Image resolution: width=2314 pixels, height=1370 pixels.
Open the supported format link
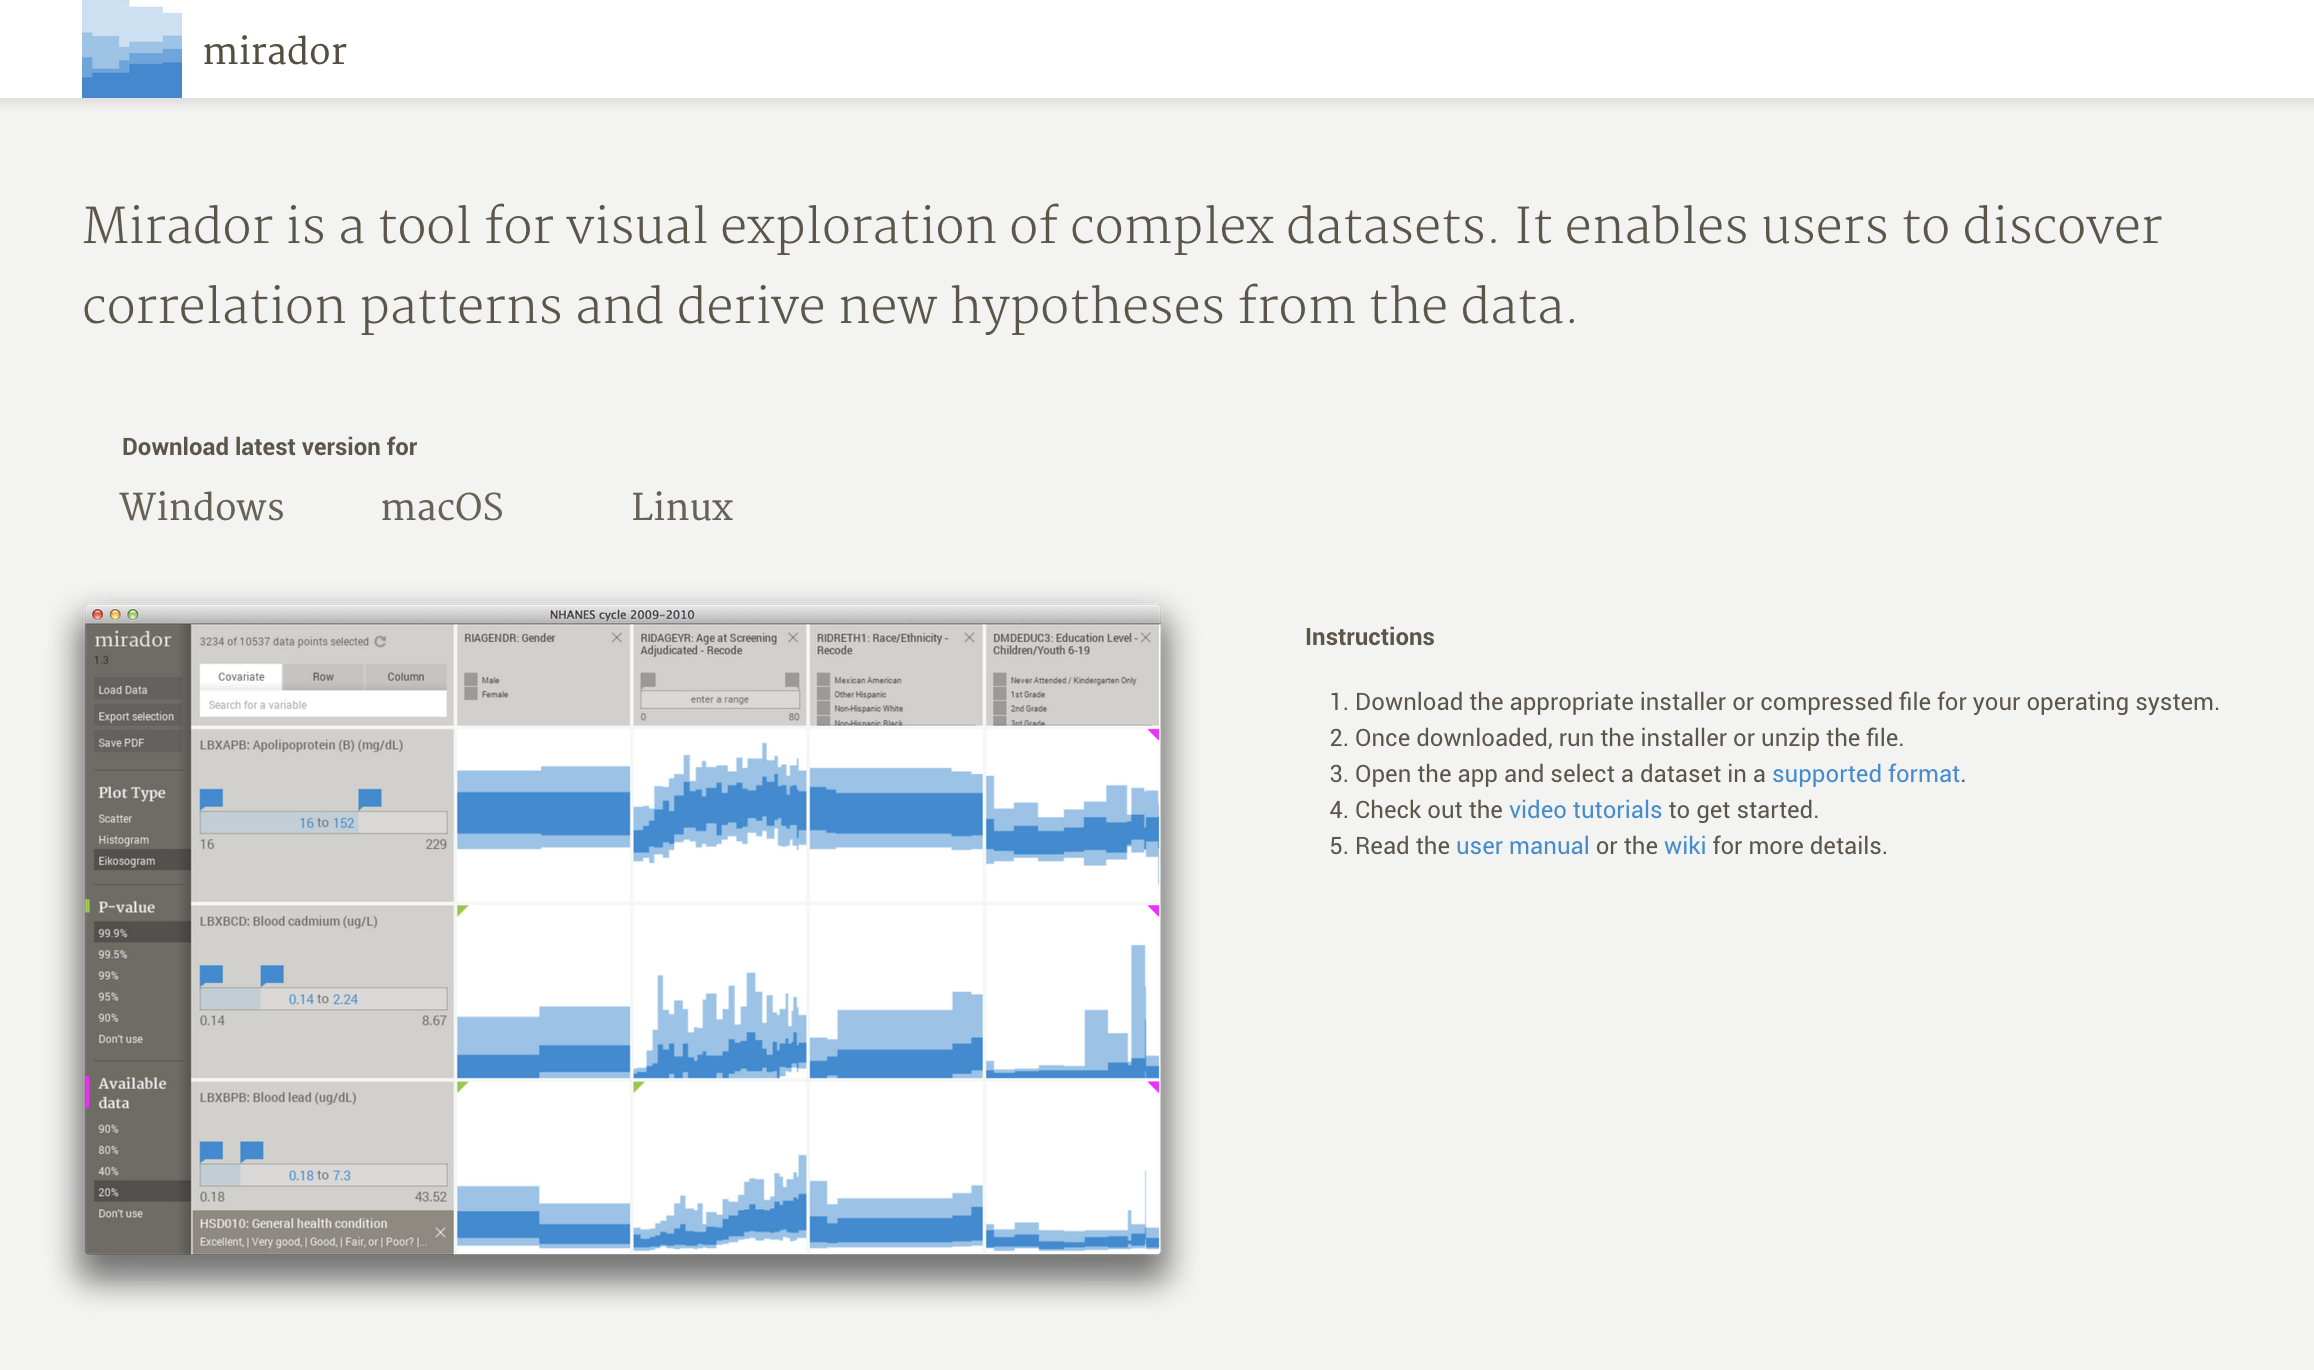1865,774
